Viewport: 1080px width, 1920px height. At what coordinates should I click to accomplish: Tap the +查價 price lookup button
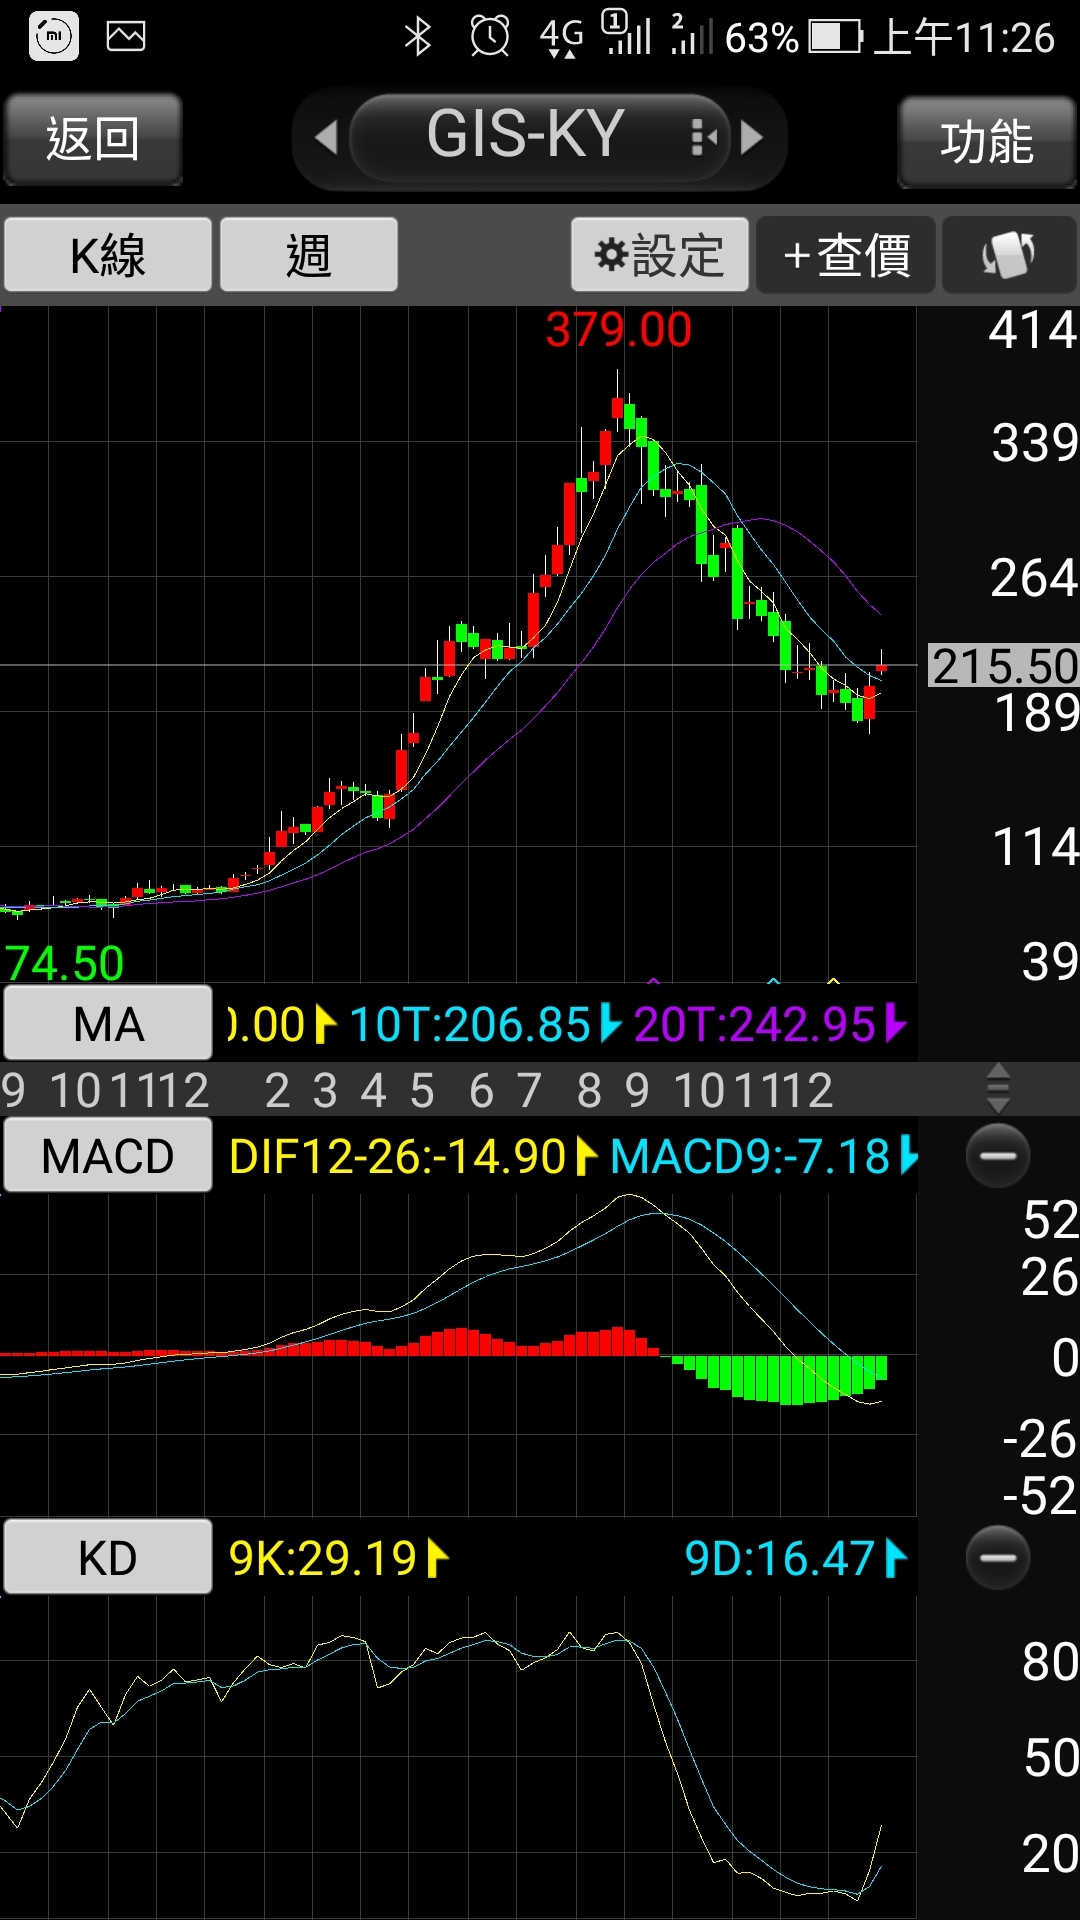tap(846, 255)
